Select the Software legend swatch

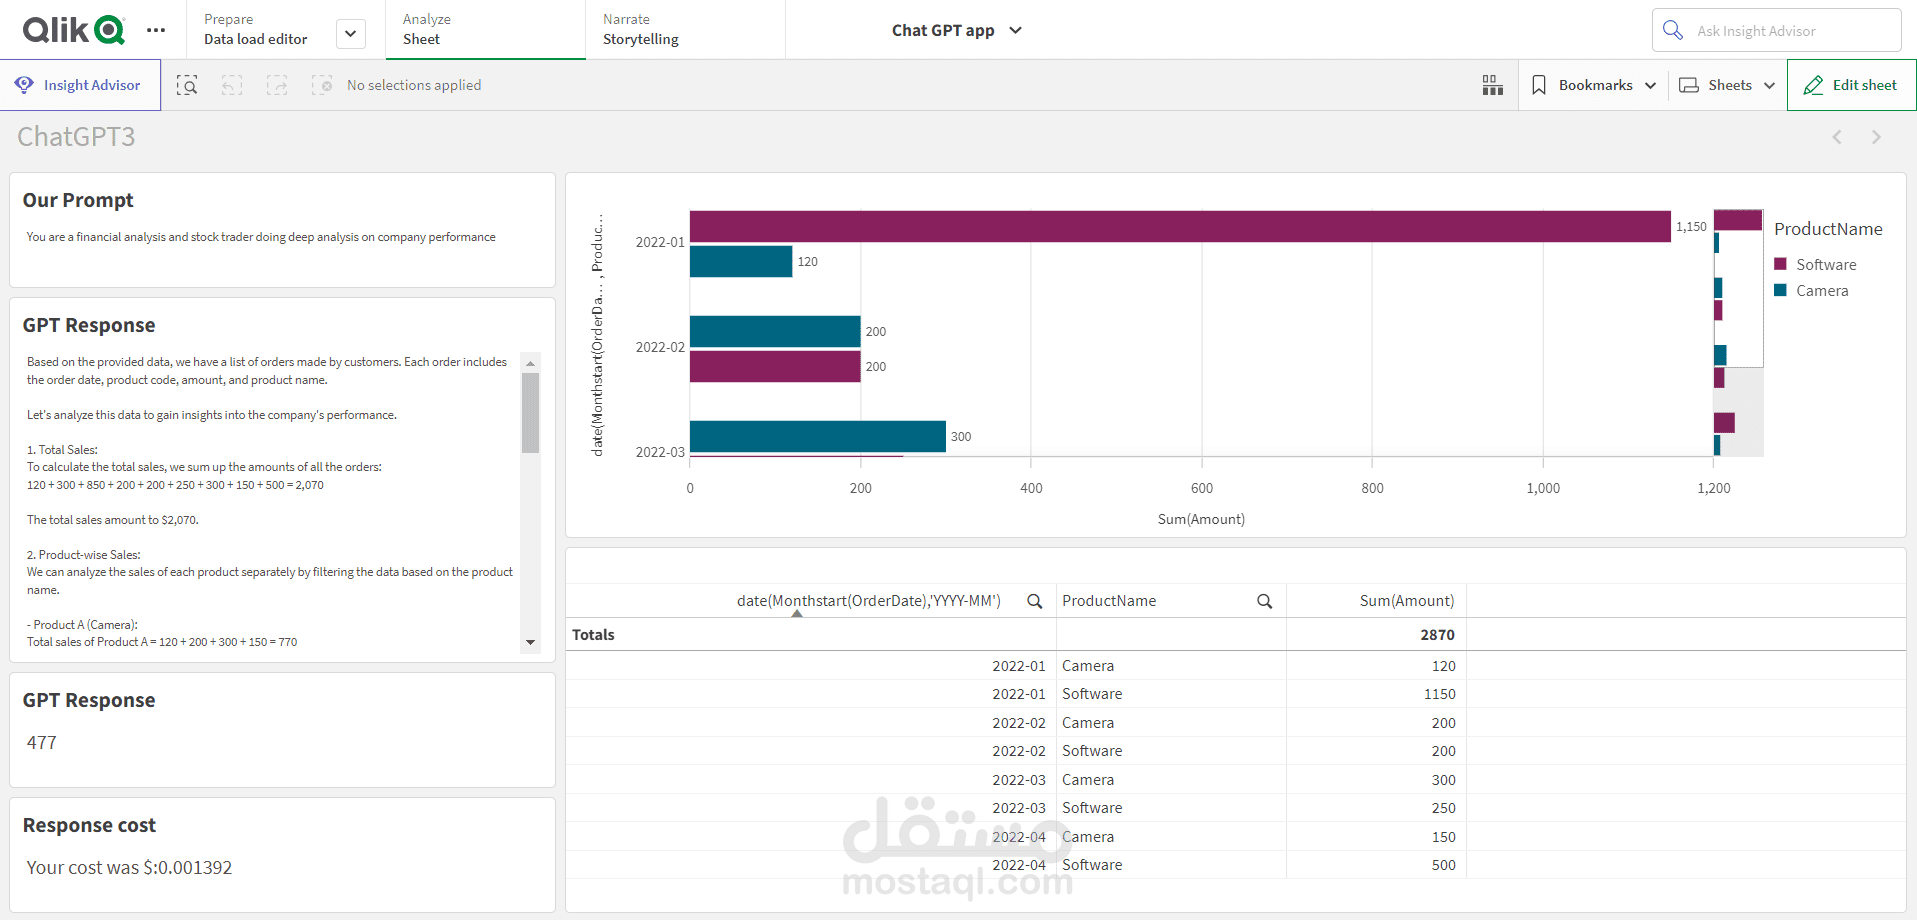click(x=1780, y=264)
